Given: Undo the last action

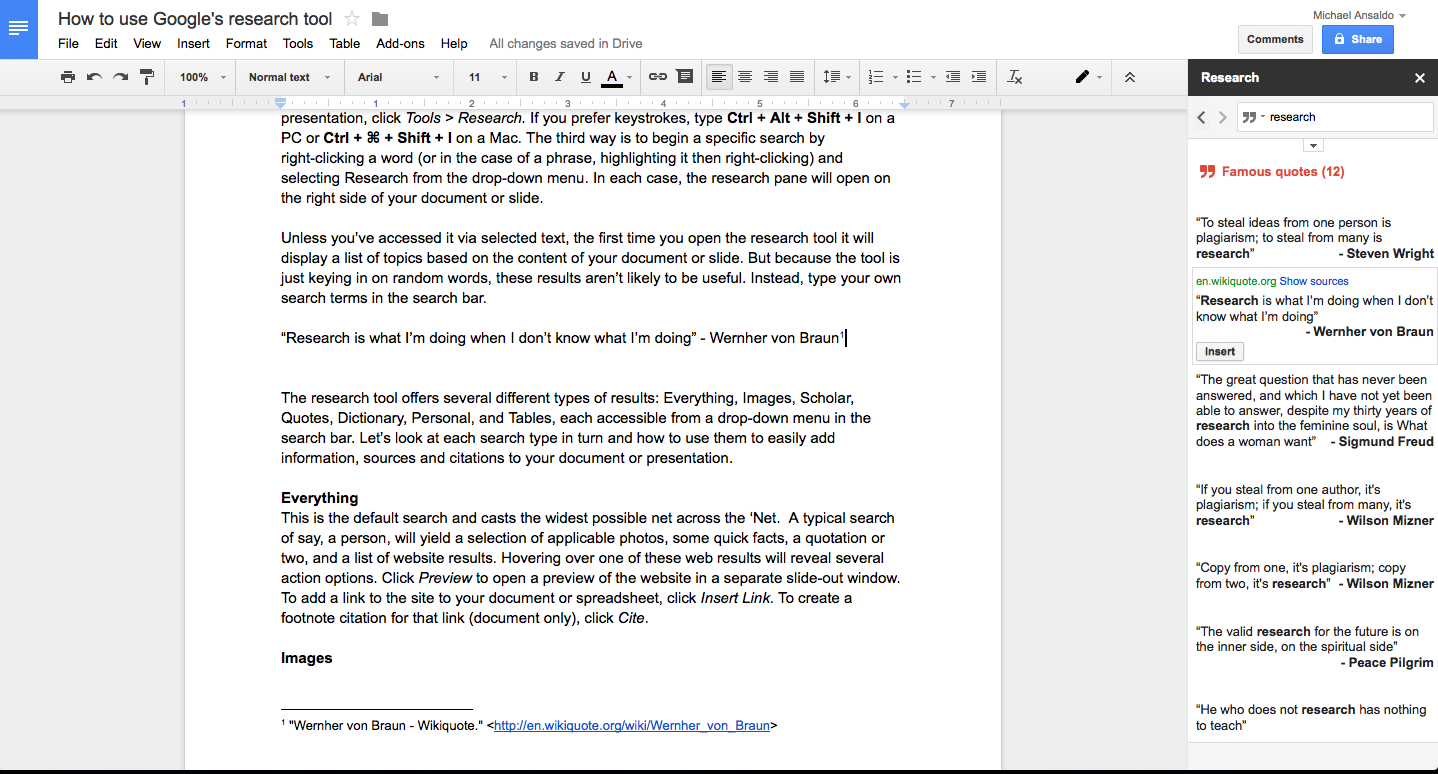Looking at the screenshot, I should click(94, 77).
